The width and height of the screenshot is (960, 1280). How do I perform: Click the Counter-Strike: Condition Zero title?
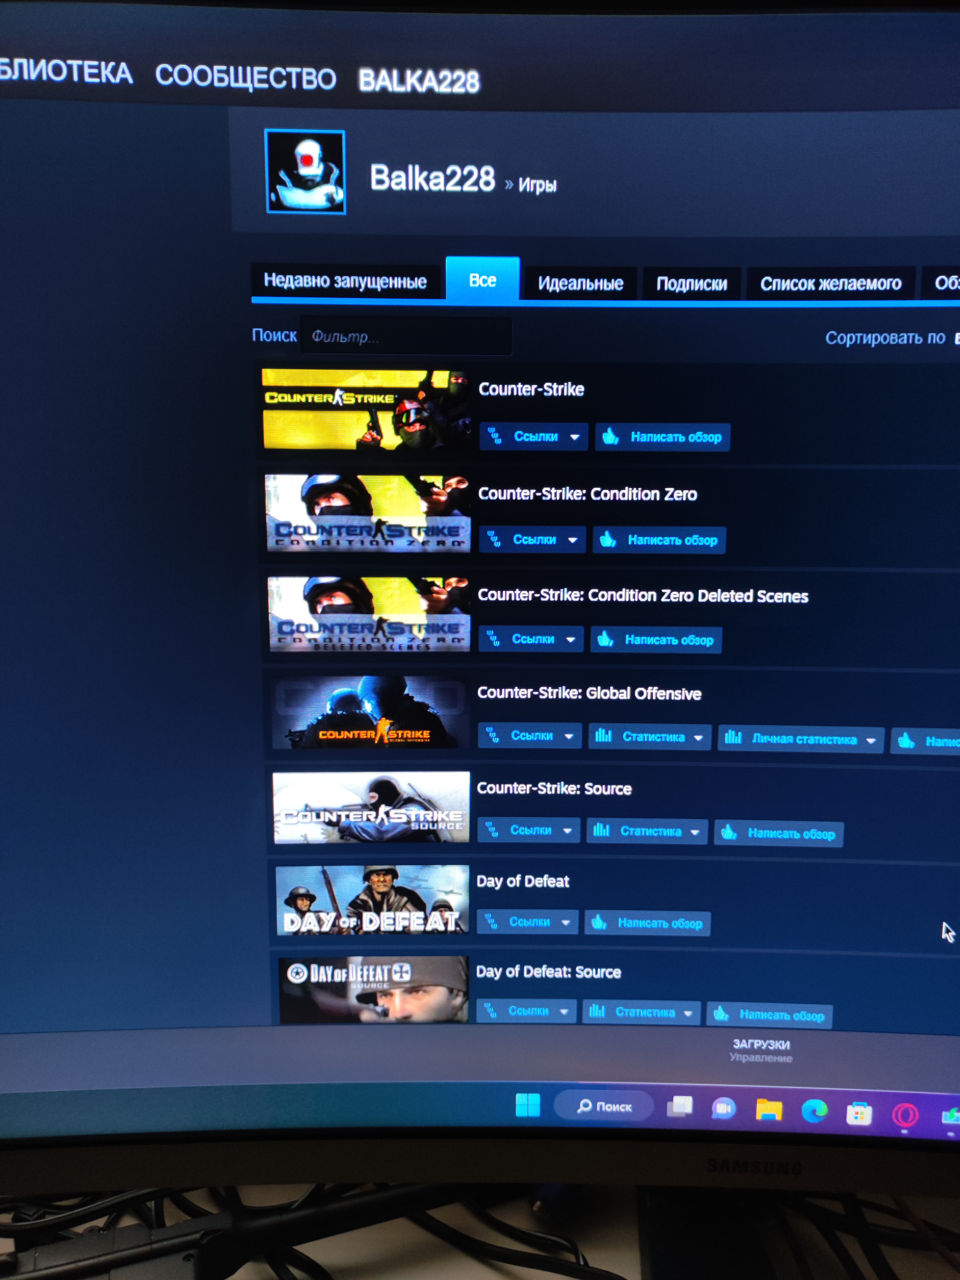587,494
